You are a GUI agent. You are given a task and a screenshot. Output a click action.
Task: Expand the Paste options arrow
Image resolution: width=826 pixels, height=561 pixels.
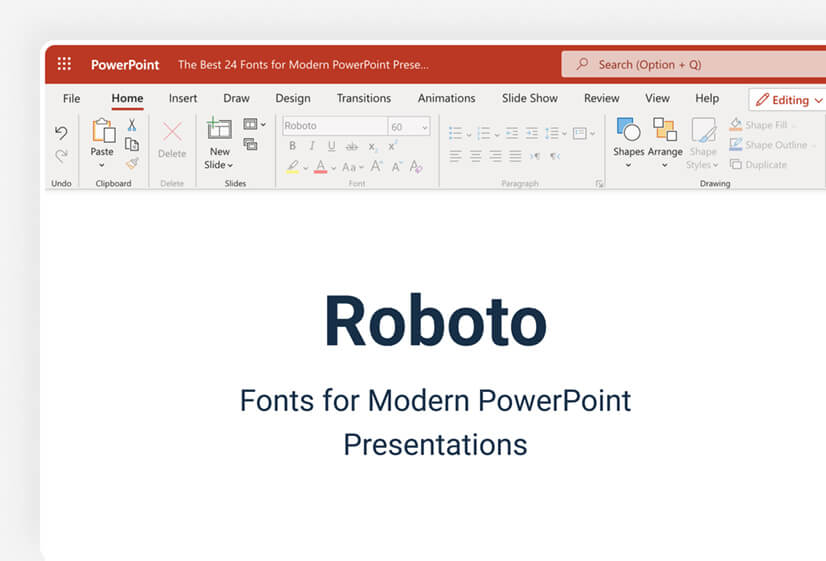click(x=102, y=165)
